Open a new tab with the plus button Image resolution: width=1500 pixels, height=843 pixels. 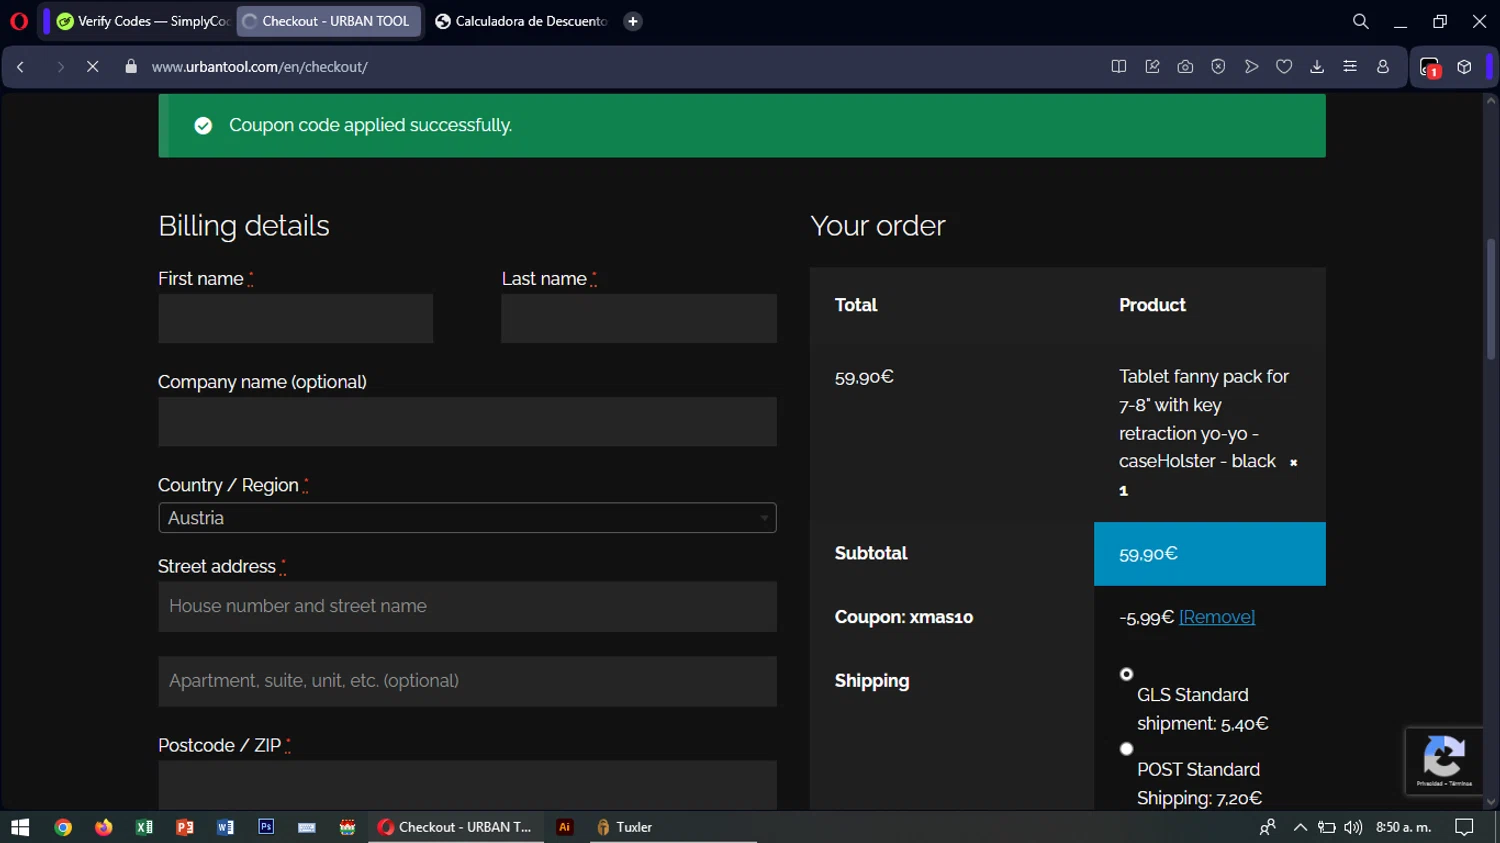633,21
